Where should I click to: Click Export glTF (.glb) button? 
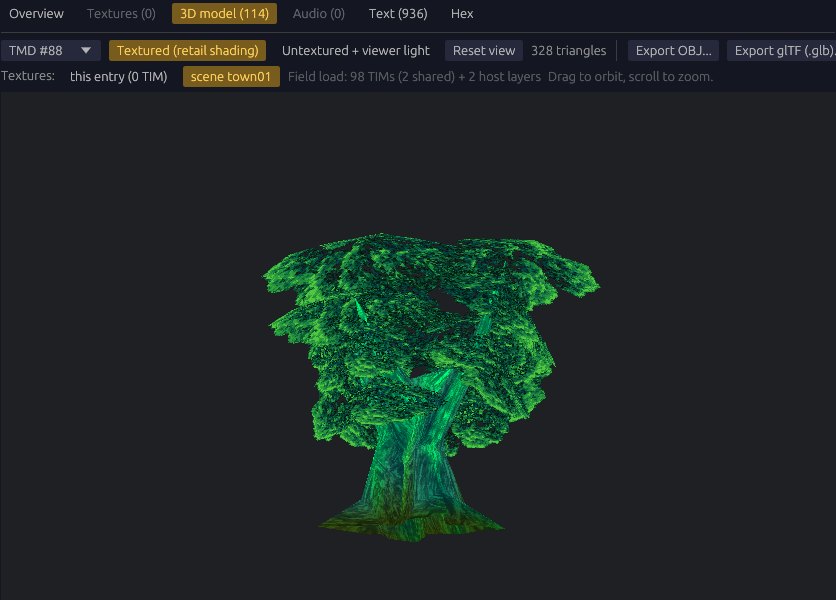782,51
